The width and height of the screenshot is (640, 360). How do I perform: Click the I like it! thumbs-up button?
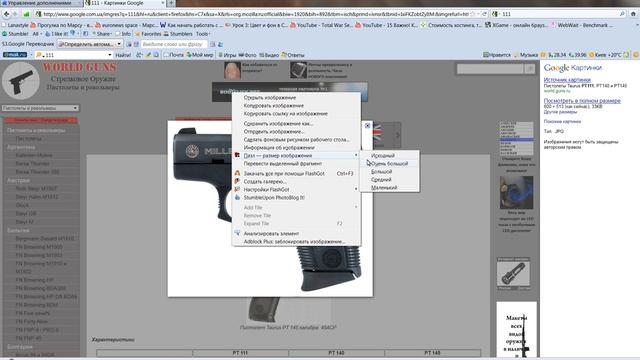tap(56, 34)
